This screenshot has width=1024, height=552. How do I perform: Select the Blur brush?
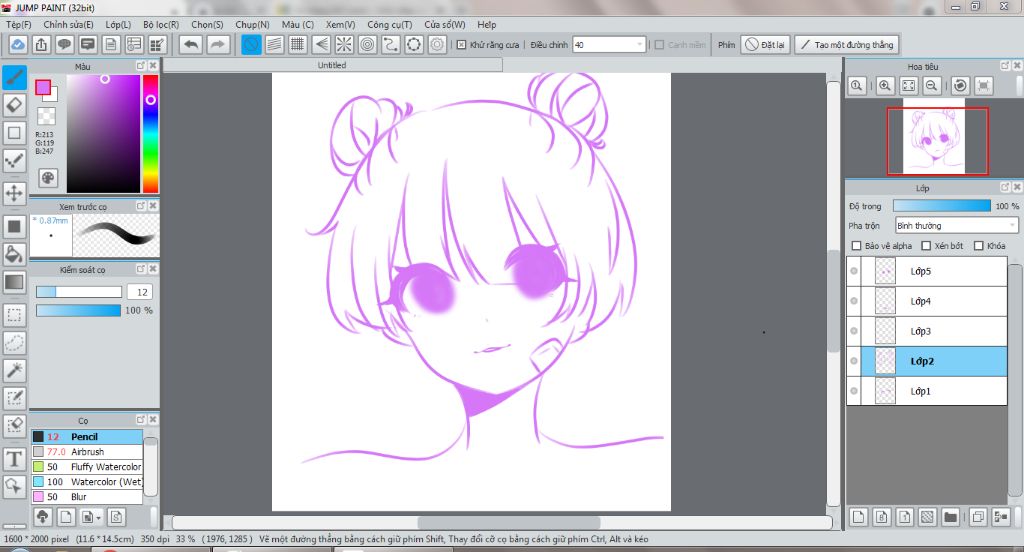pos(87,496)
